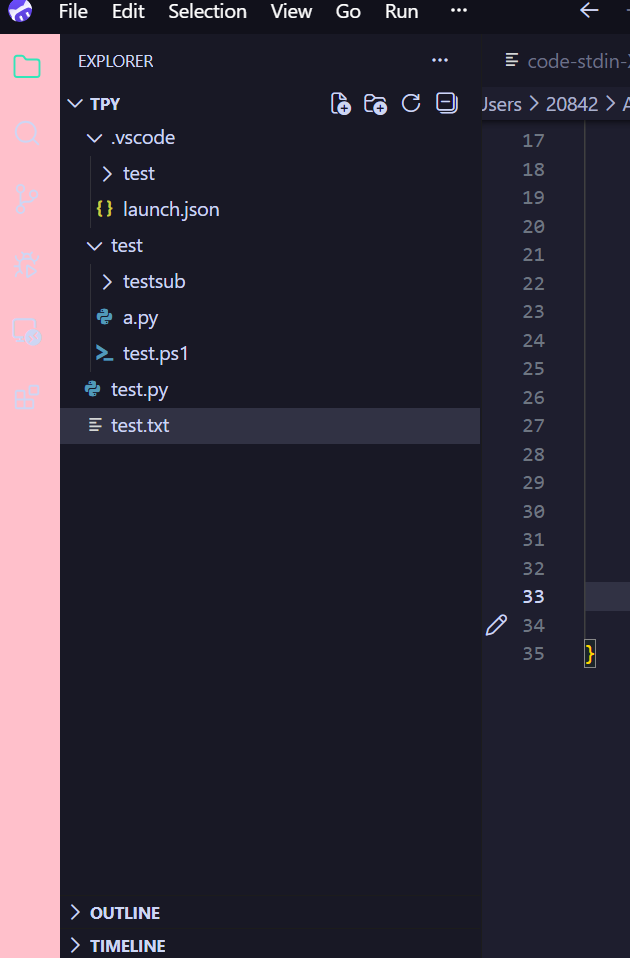630x958 pixels.
Task: Open the Run and Debug view
Action: pyautogui.click(x=27, y=265)
